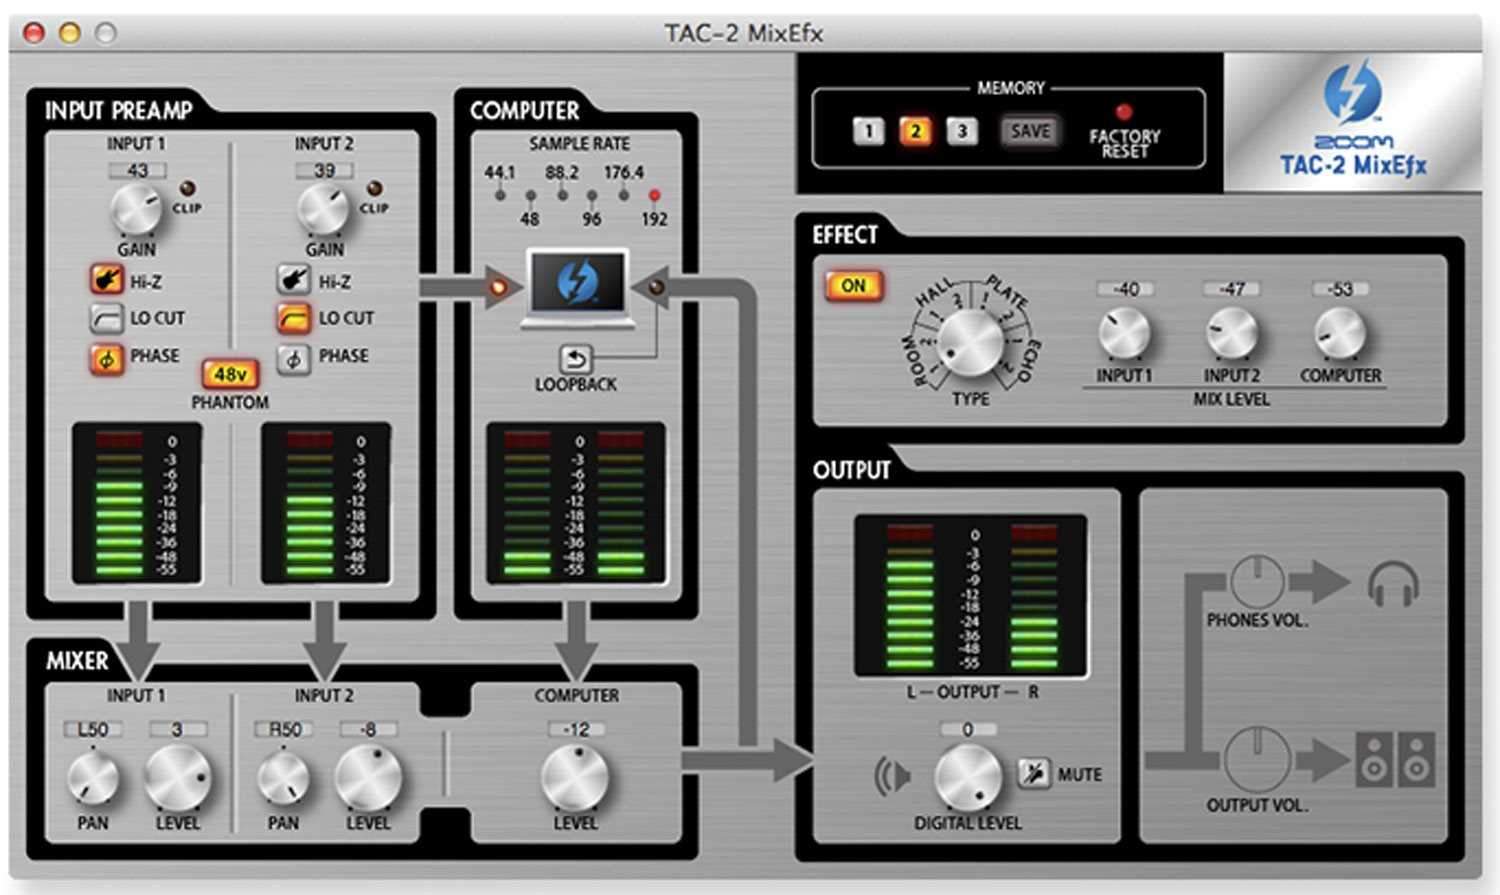Select memory preset 1
This screenshot has width=1500, height=895.
tap(868, 131)
